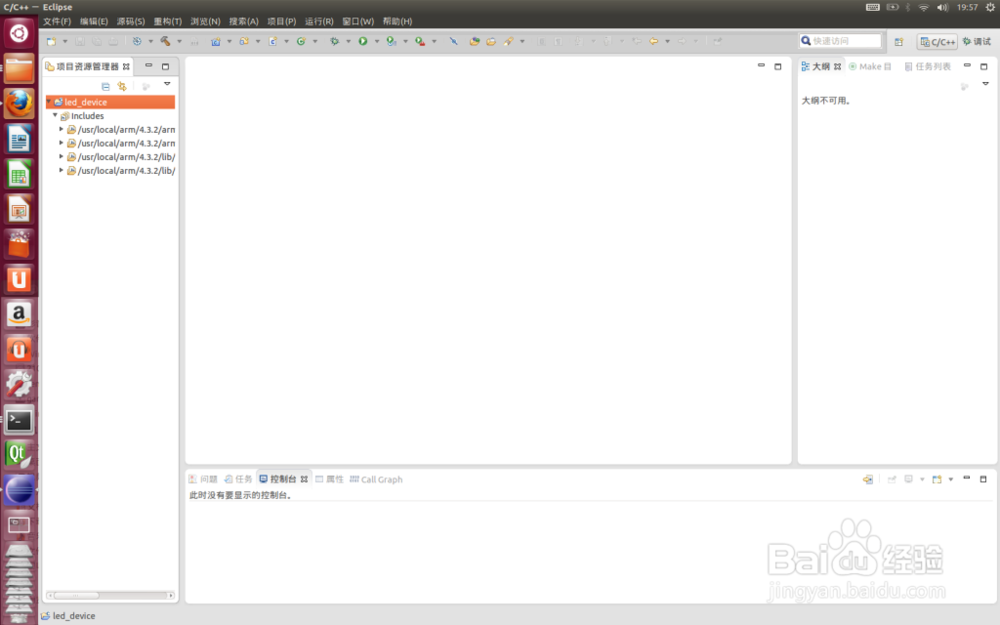
Task: Select the 任务列表 tab
Action: pos(928,66)
